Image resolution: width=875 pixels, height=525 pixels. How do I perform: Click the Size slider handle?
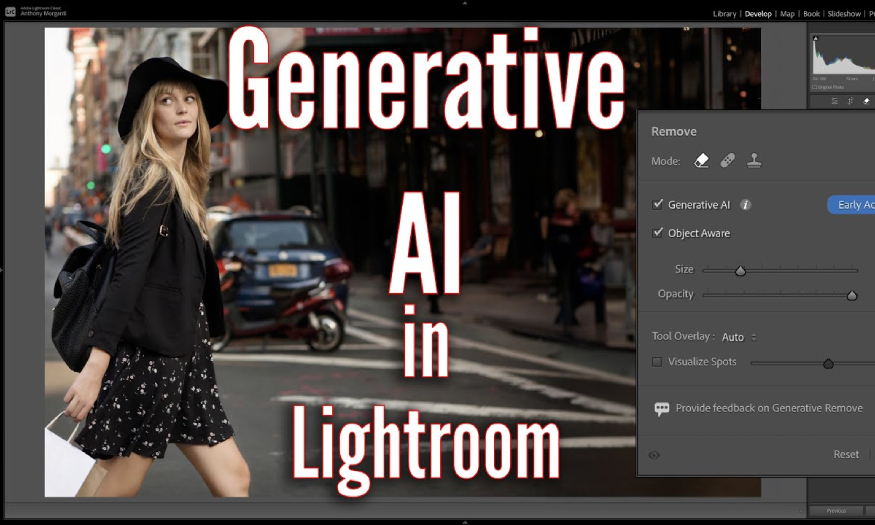pos(741,271)
